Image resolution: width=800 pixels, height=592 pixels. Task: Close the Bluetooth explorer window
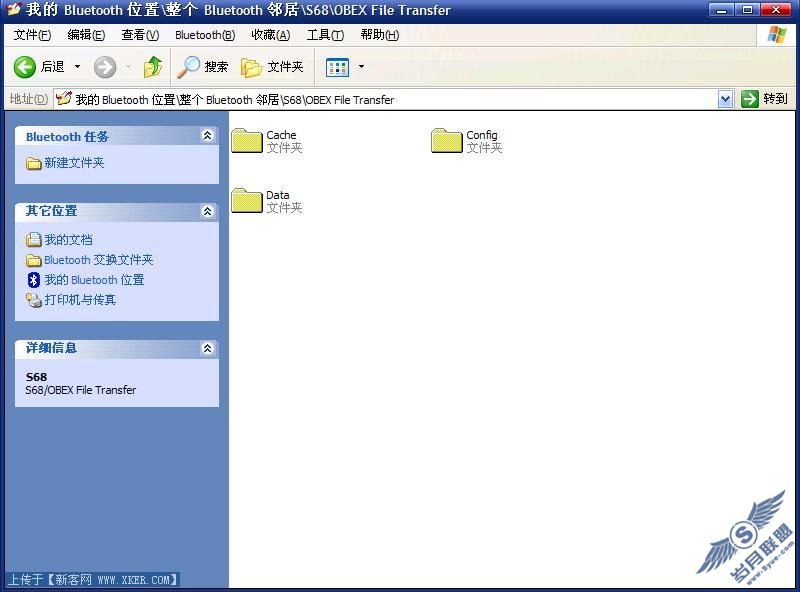776,9
